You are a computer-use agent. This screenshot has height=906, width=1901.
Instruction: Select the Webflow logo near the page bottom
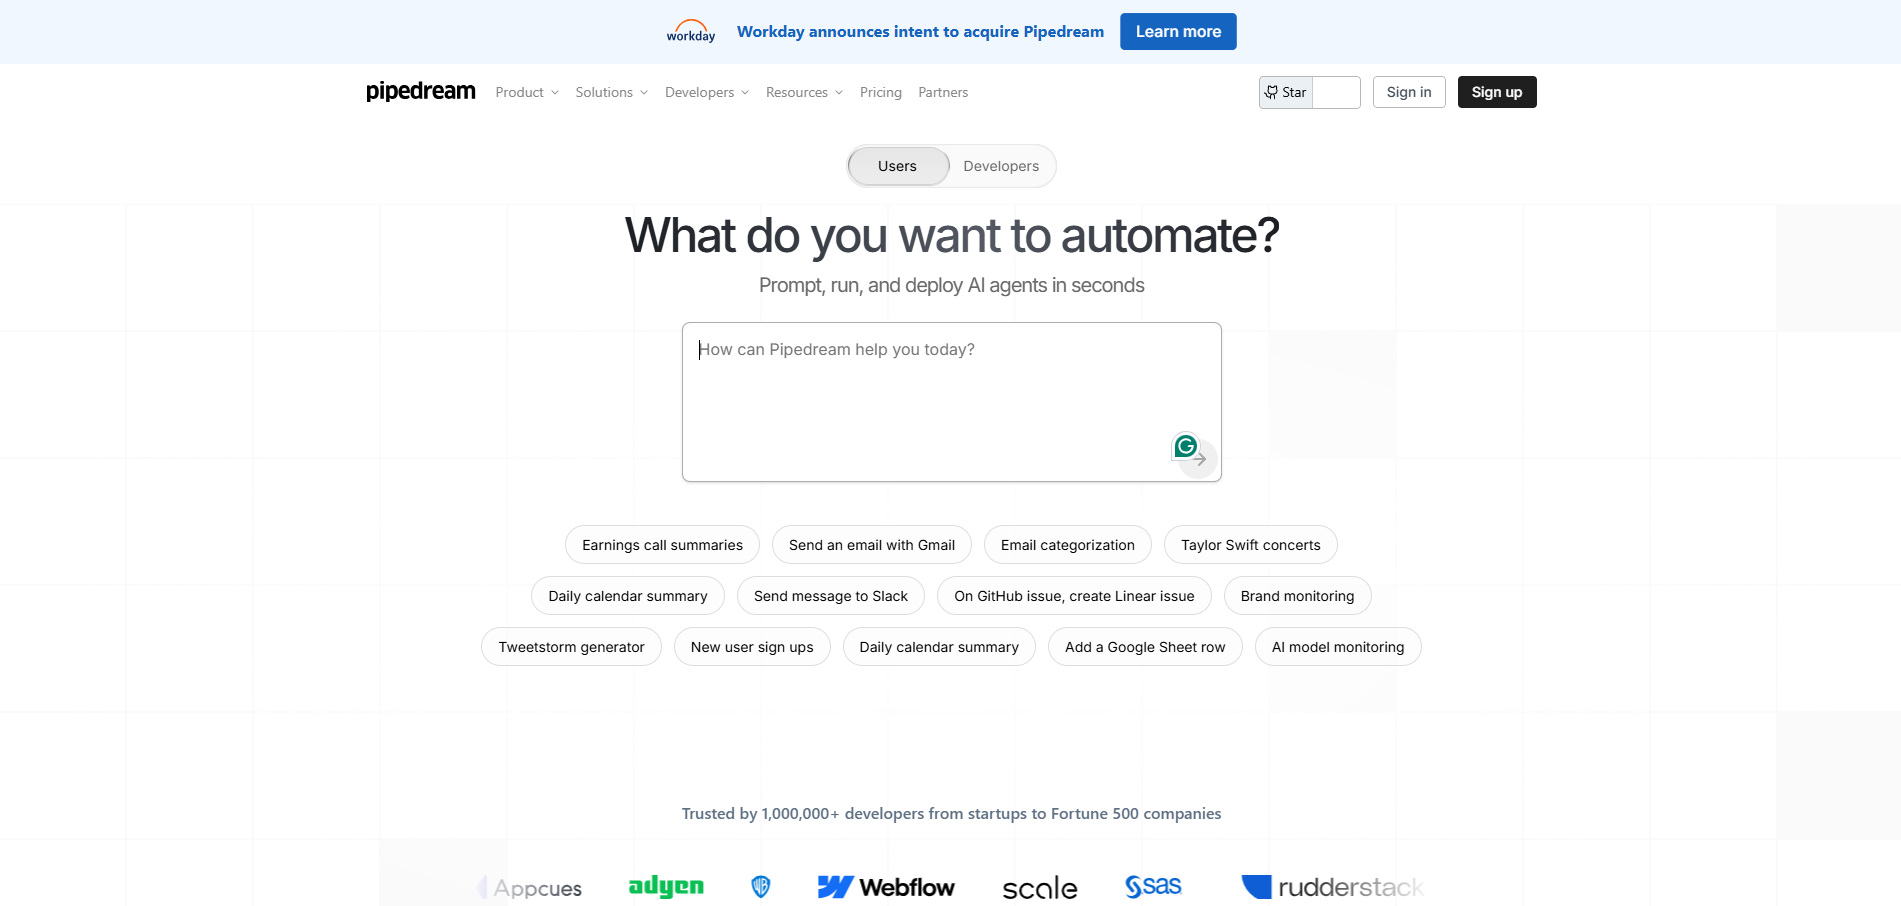[886, 886]
